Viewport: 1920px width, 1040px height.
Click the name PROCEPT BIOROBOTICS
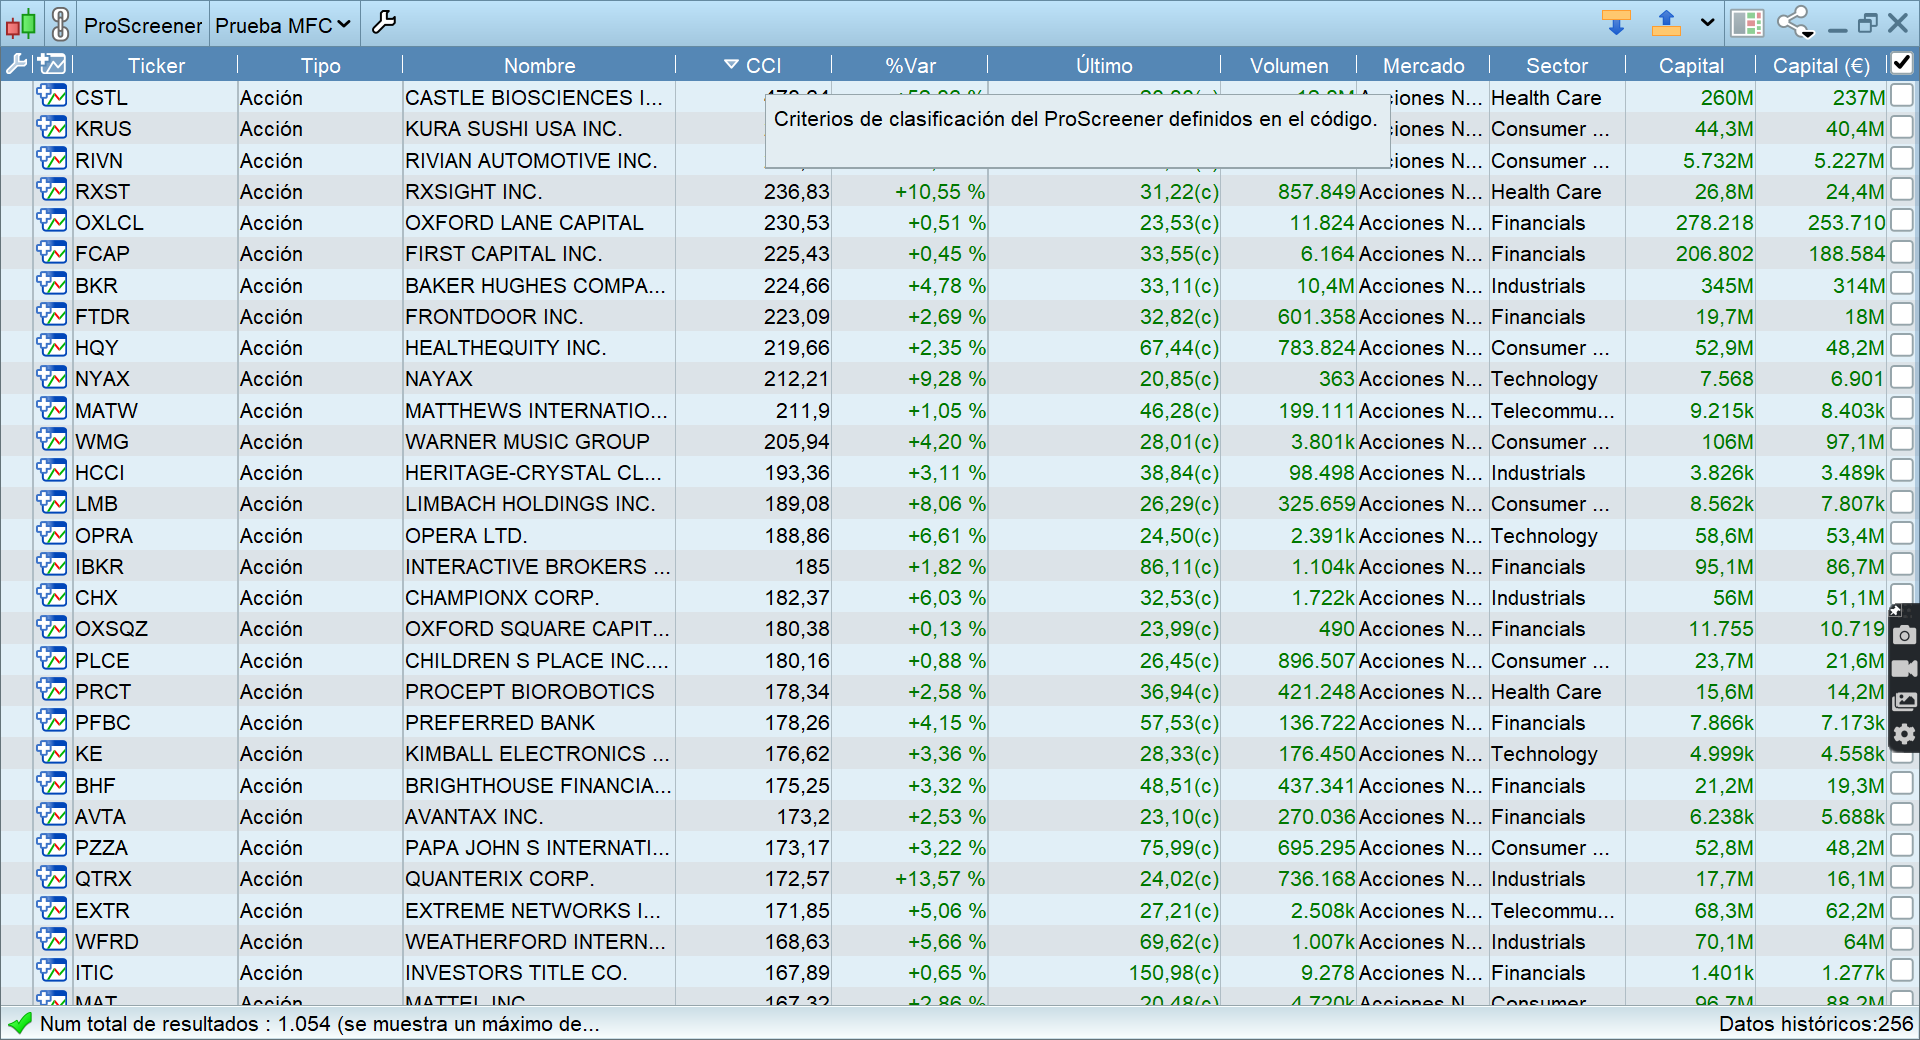(530, 691)
